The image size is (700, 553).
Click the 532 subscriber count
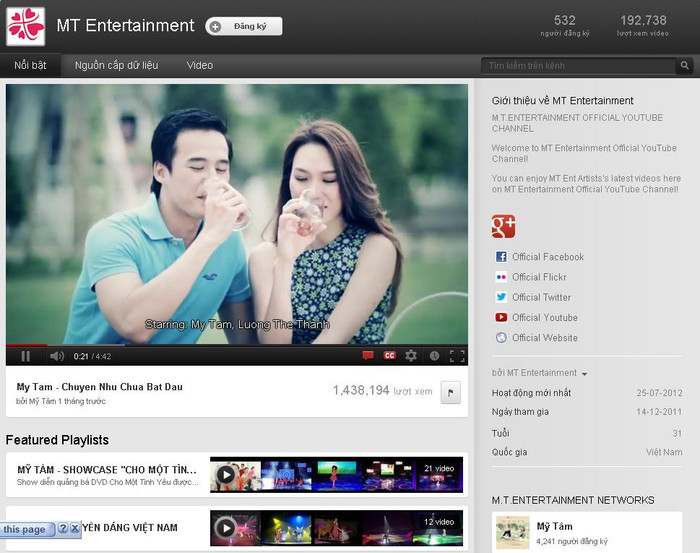(565, 20)
